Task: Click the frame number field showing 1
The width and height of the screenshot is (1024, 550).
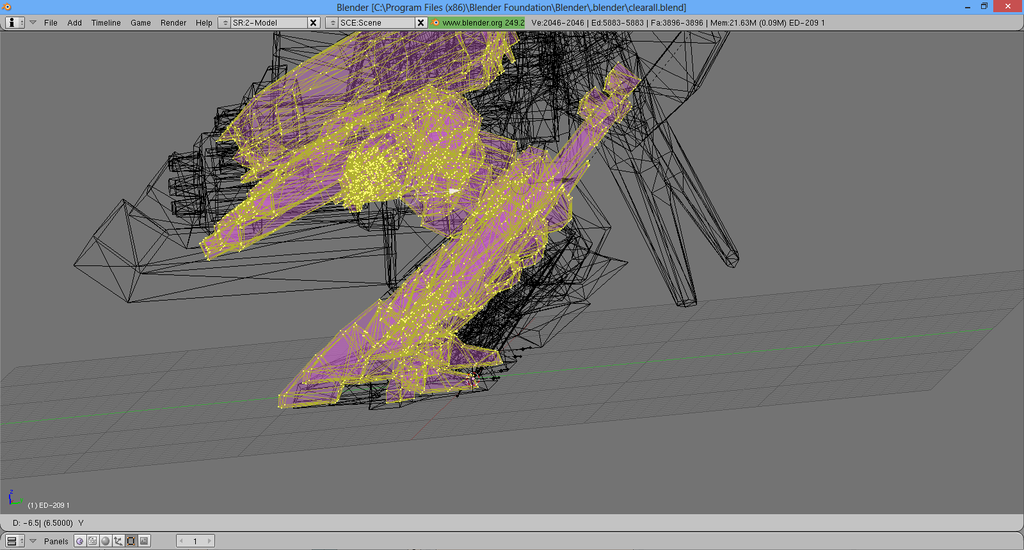Action: (195, 541)
